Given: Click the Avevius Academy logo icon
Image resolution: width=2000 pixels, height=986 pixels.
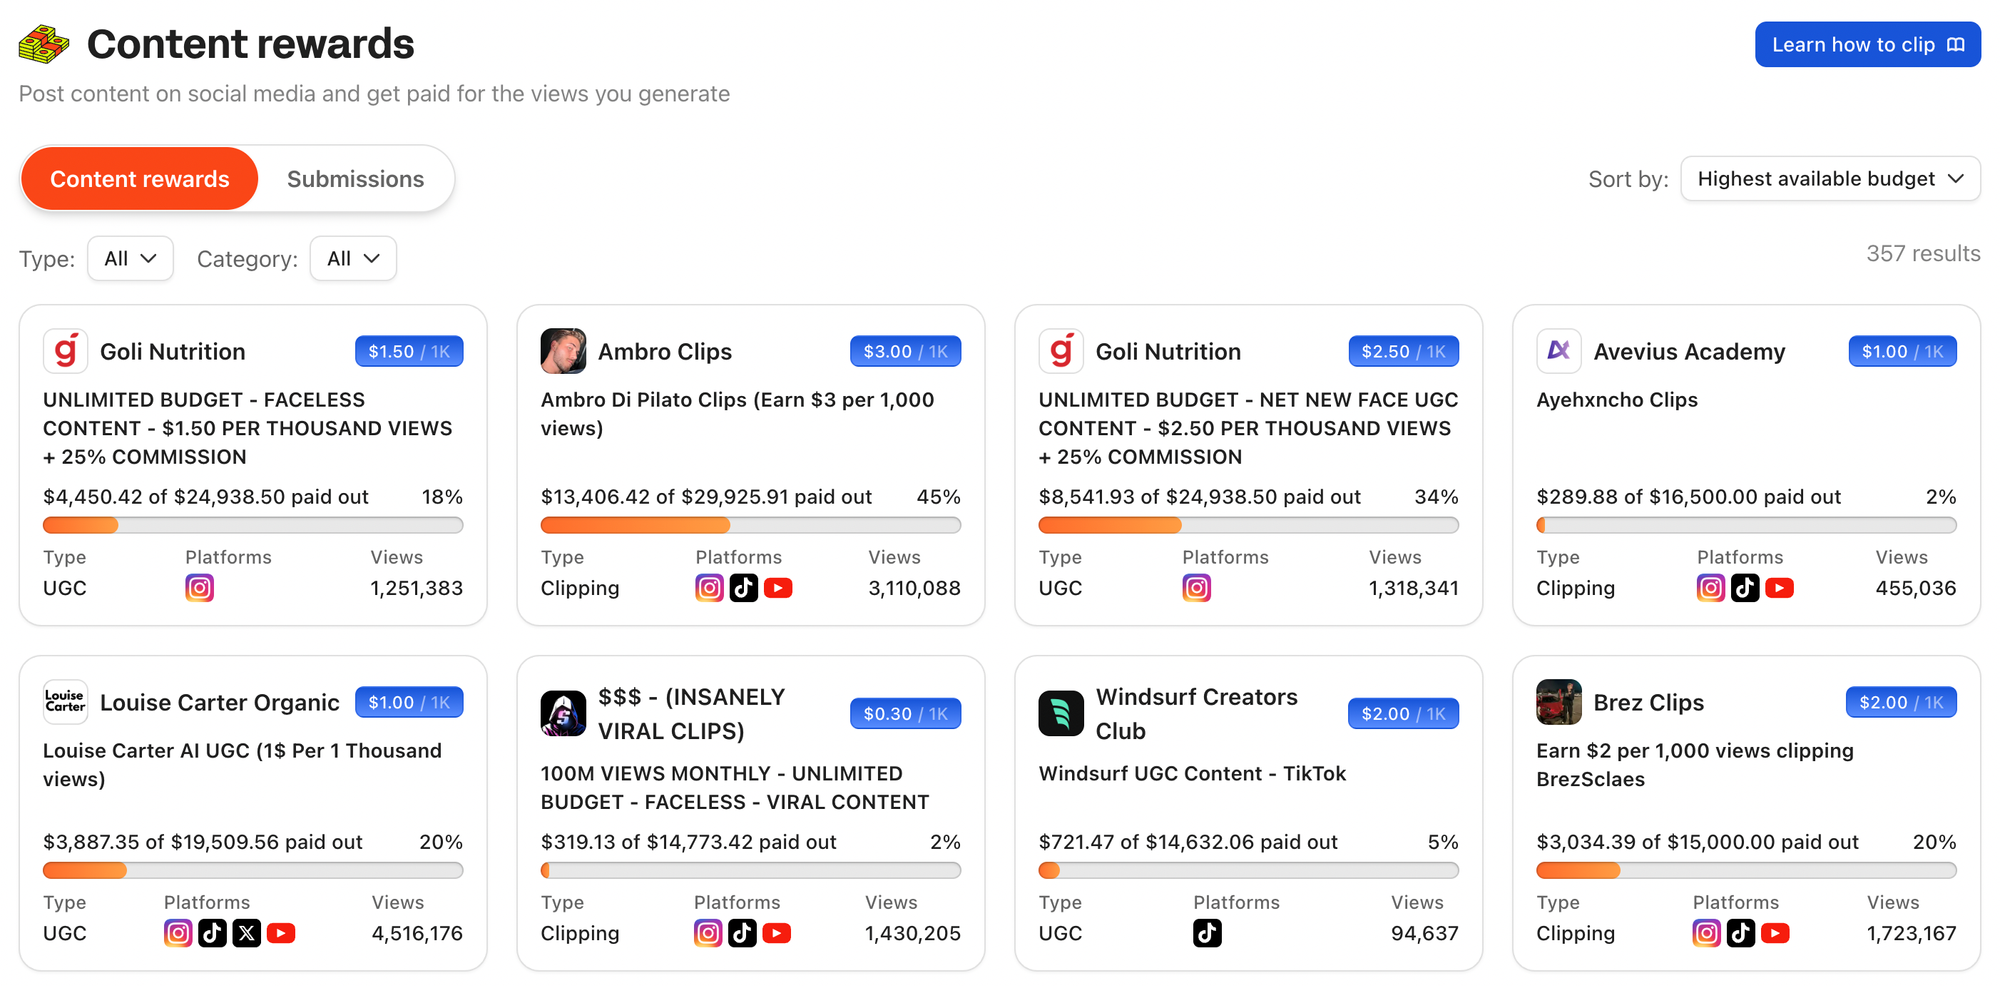Looking at the screenshot, I should click(1558, 351).
